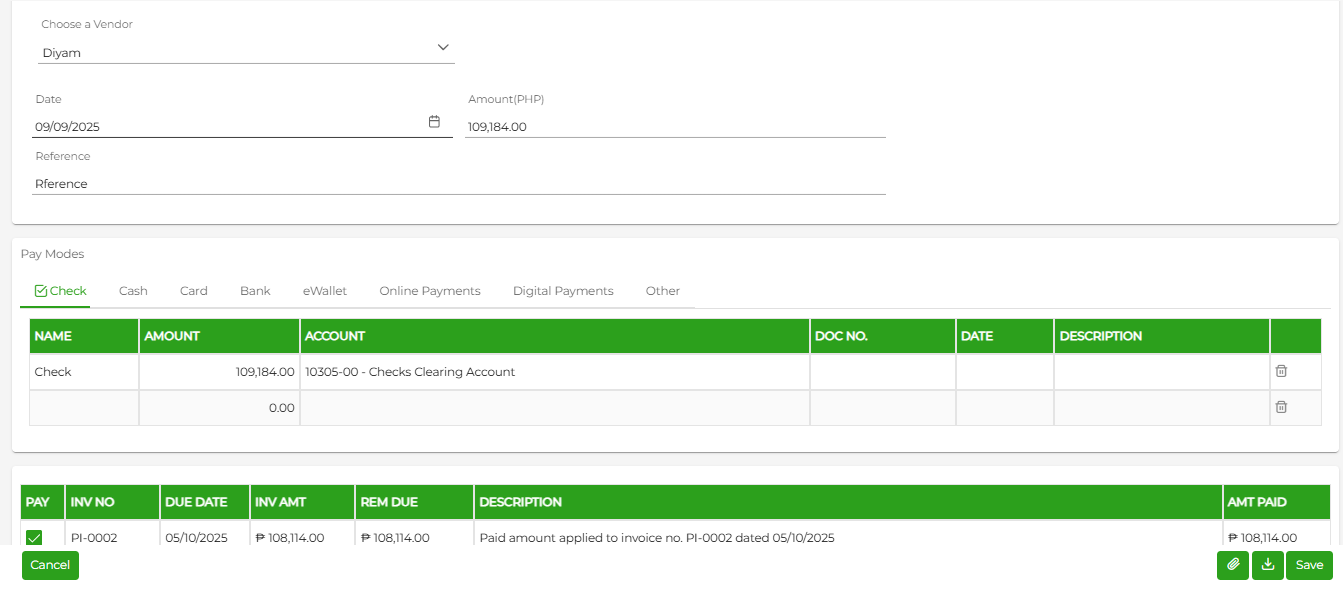
Task: Open the Digital Payments tab
Action: point(563,291)
